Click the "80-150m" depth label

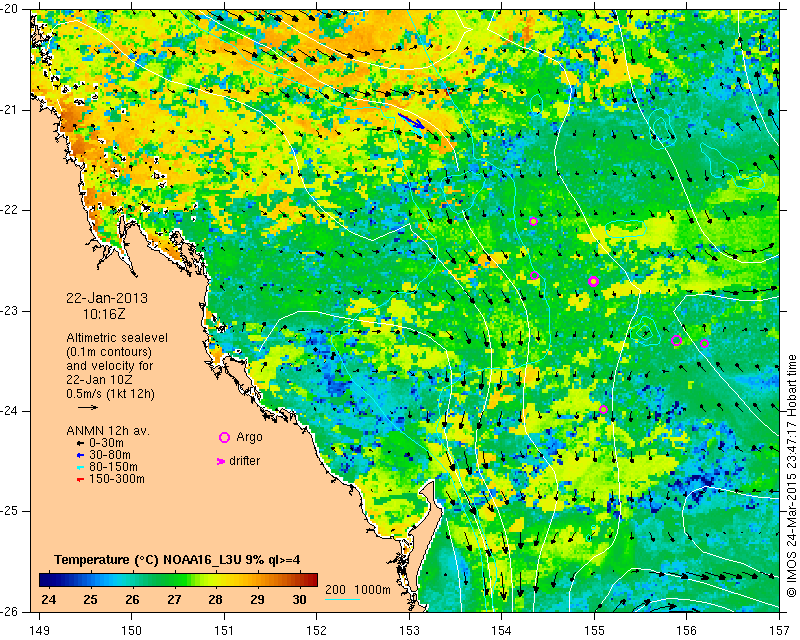113,467
